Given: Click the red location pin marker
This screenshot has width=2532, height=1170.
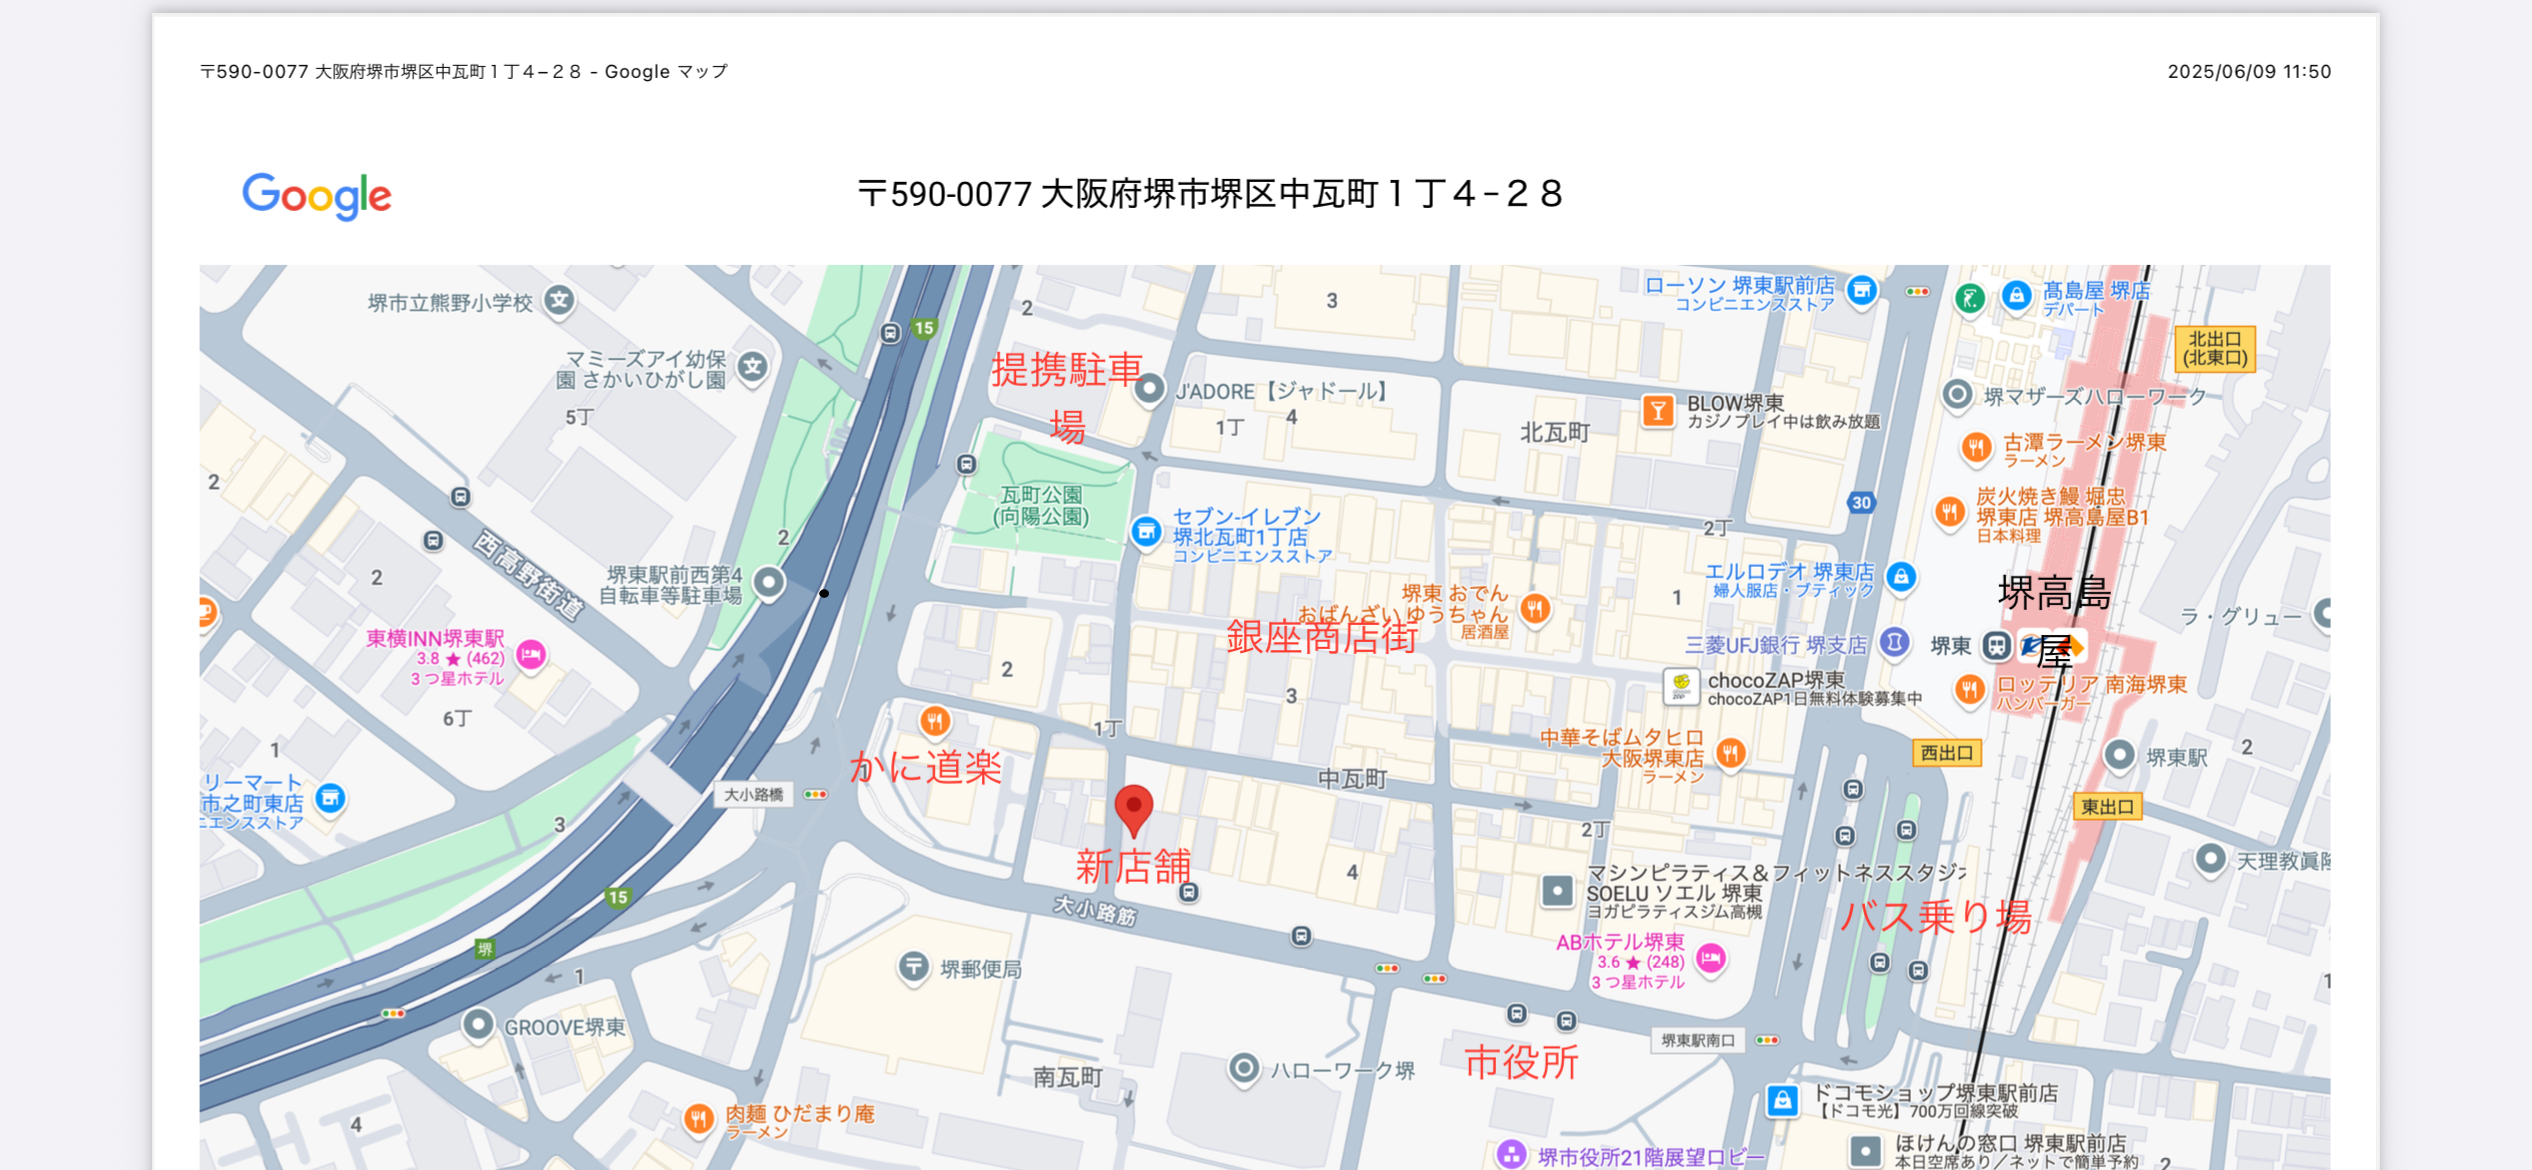Looking at the screenshot, I should (x=1133, y=808).
